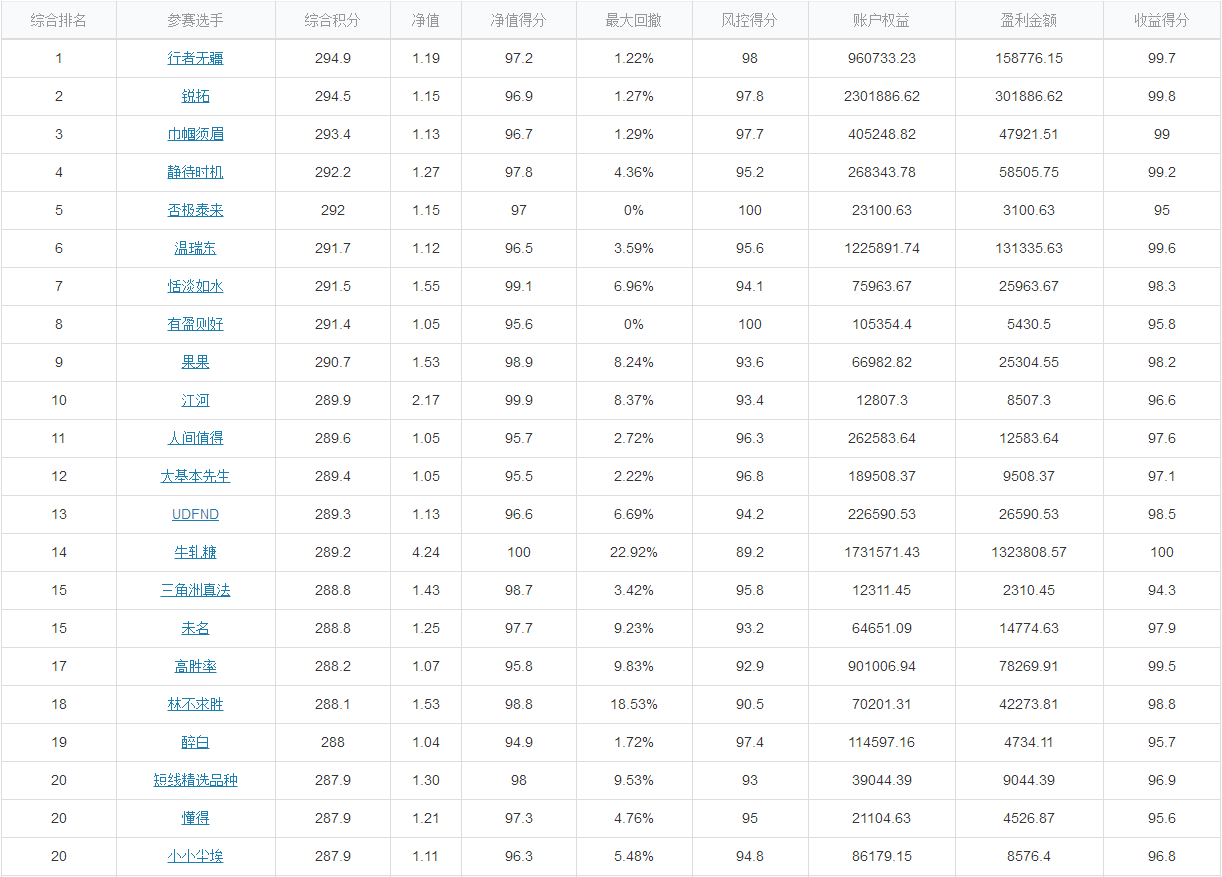
Task: Open the 林不求胜 contestant link
Action: 195,704
